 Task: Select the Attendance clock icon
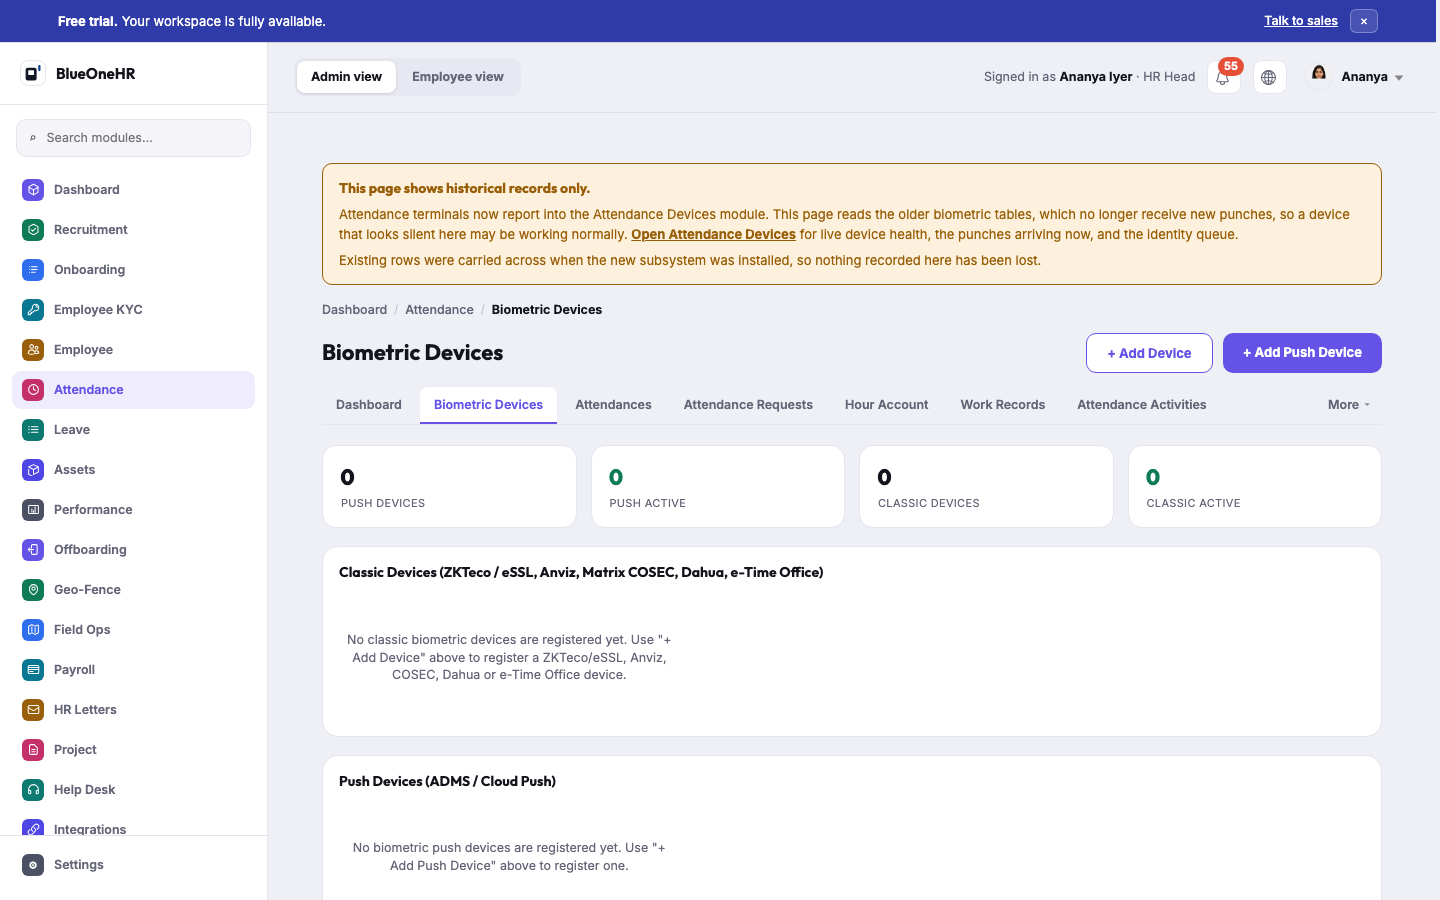tap(33, 389)
